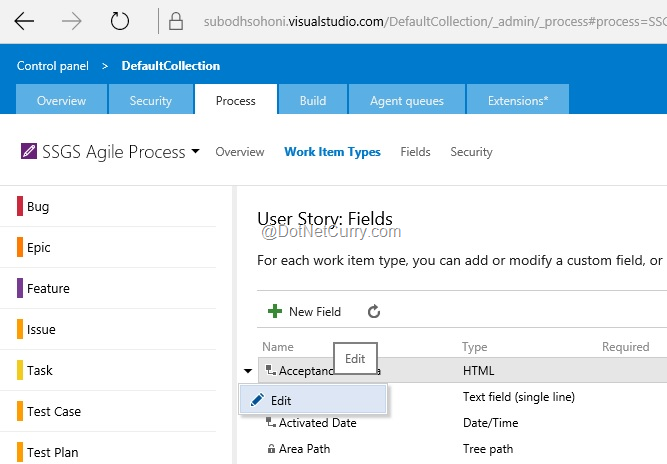This screenshot has height=464, width=667.
Task: Sort by the Required column header
Action: pos(625,347)
